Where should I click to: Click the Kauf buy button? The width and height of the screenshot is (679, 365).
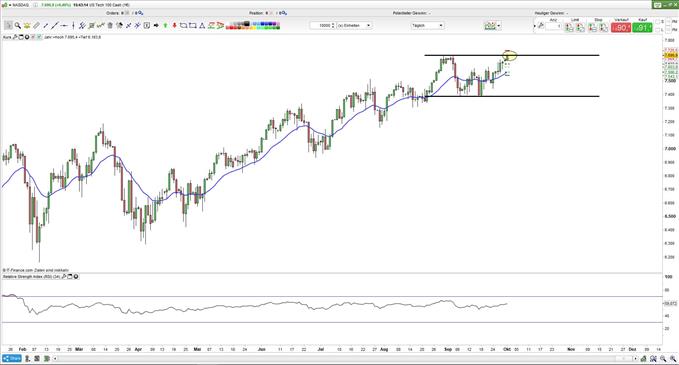(642, 28)
